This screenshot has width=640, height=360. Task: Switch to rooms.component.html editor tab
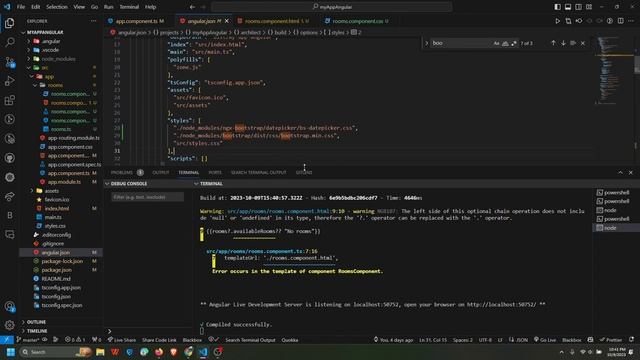click(x=272, y=21)
